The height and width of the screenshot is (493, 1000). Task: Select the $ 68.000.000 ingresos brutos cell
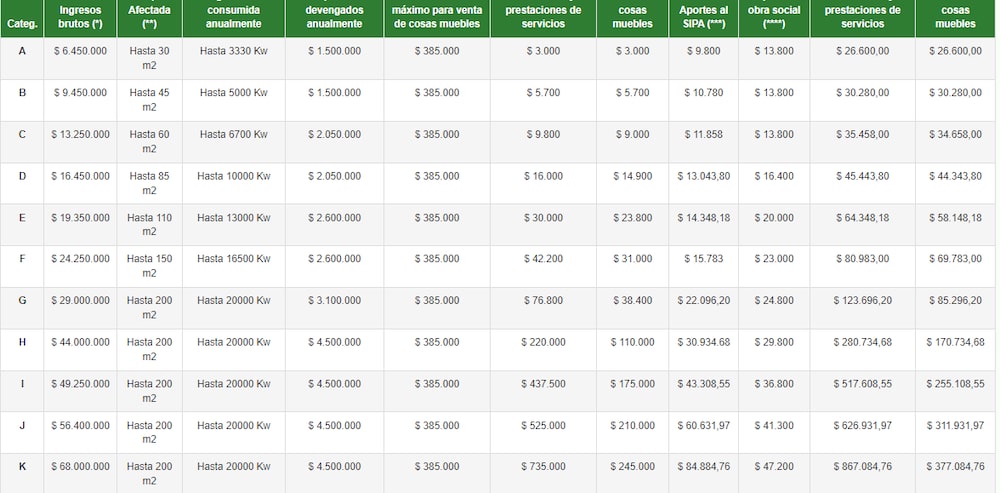click(81, 467)
